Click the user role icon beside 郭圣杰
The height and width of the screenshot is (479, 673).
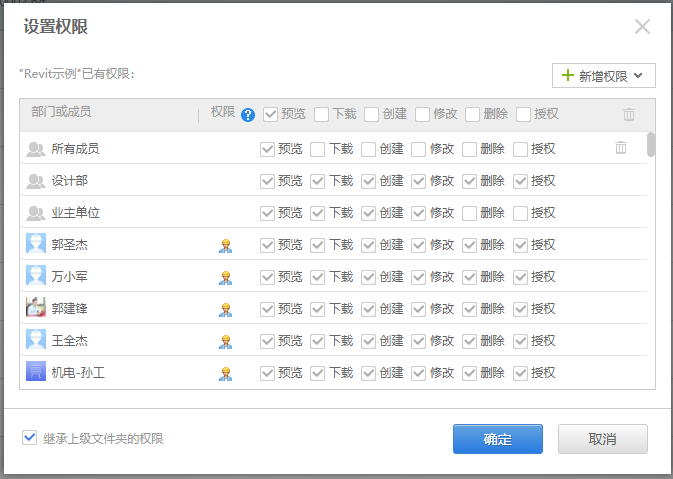tap(226, 245)
